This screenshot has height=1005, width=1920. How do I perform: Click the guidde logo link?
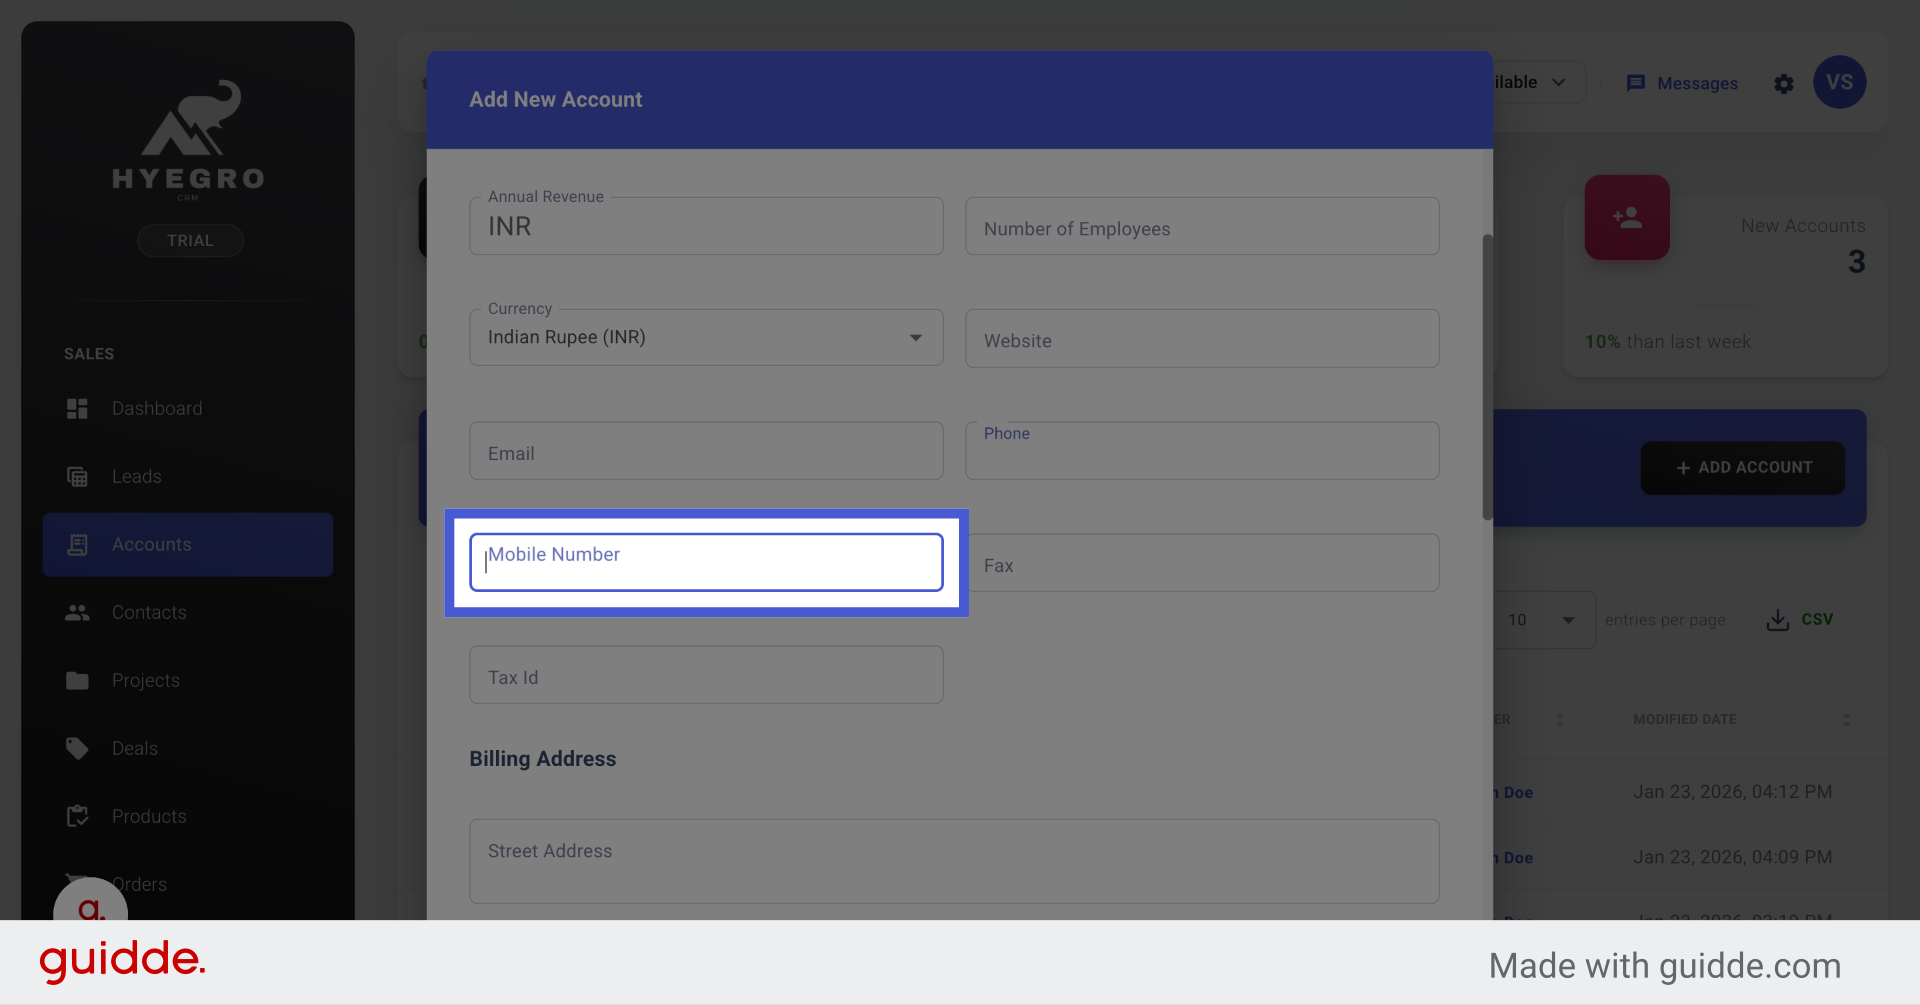[x=122, y=962]
